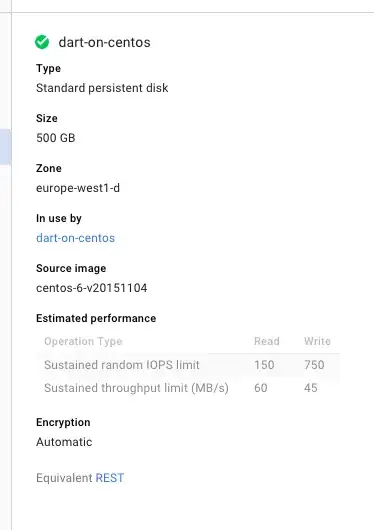Click the Standard persistent disk type value
374x530 pixels.
click(102, 88)
